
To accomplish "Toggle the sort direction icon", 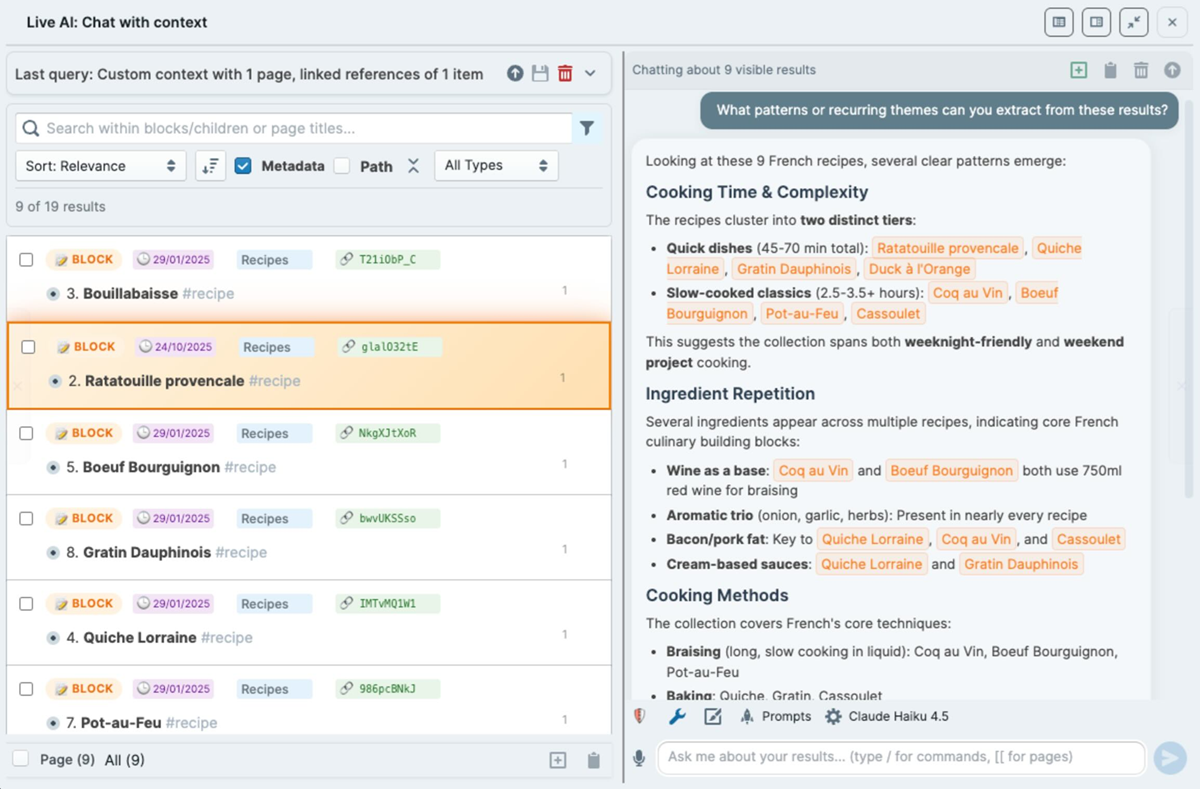I will [210, 166].
